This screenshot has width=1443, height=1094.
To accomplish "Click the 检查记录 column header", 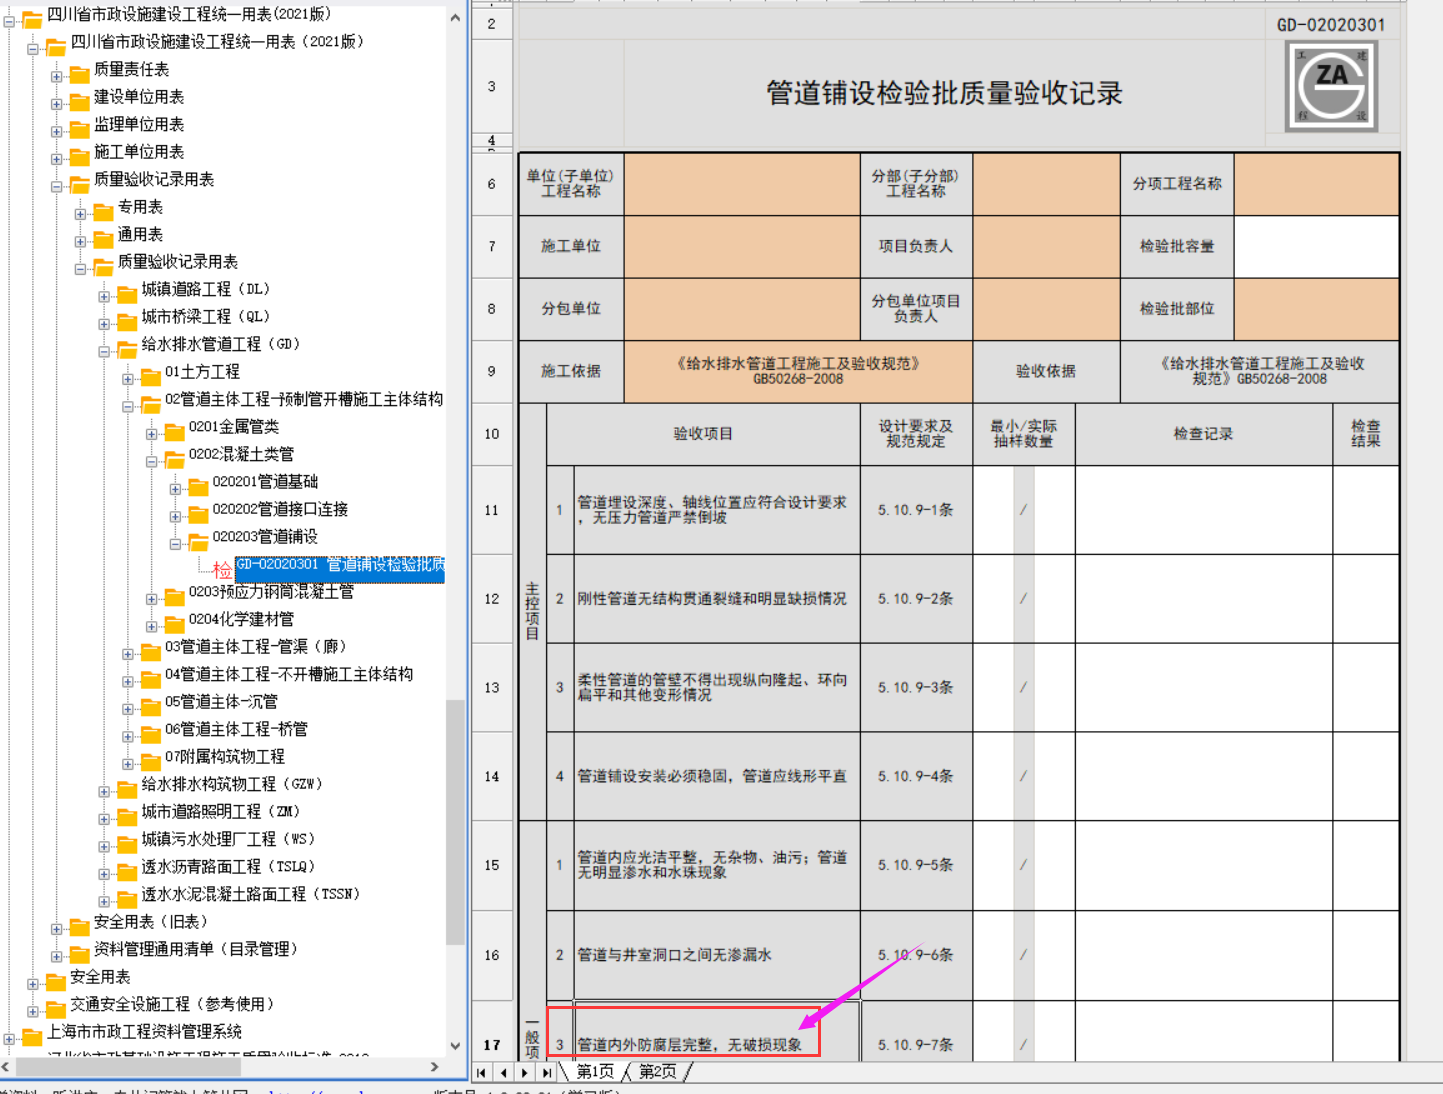I will pyautogui.click(x=1203, y=434).
